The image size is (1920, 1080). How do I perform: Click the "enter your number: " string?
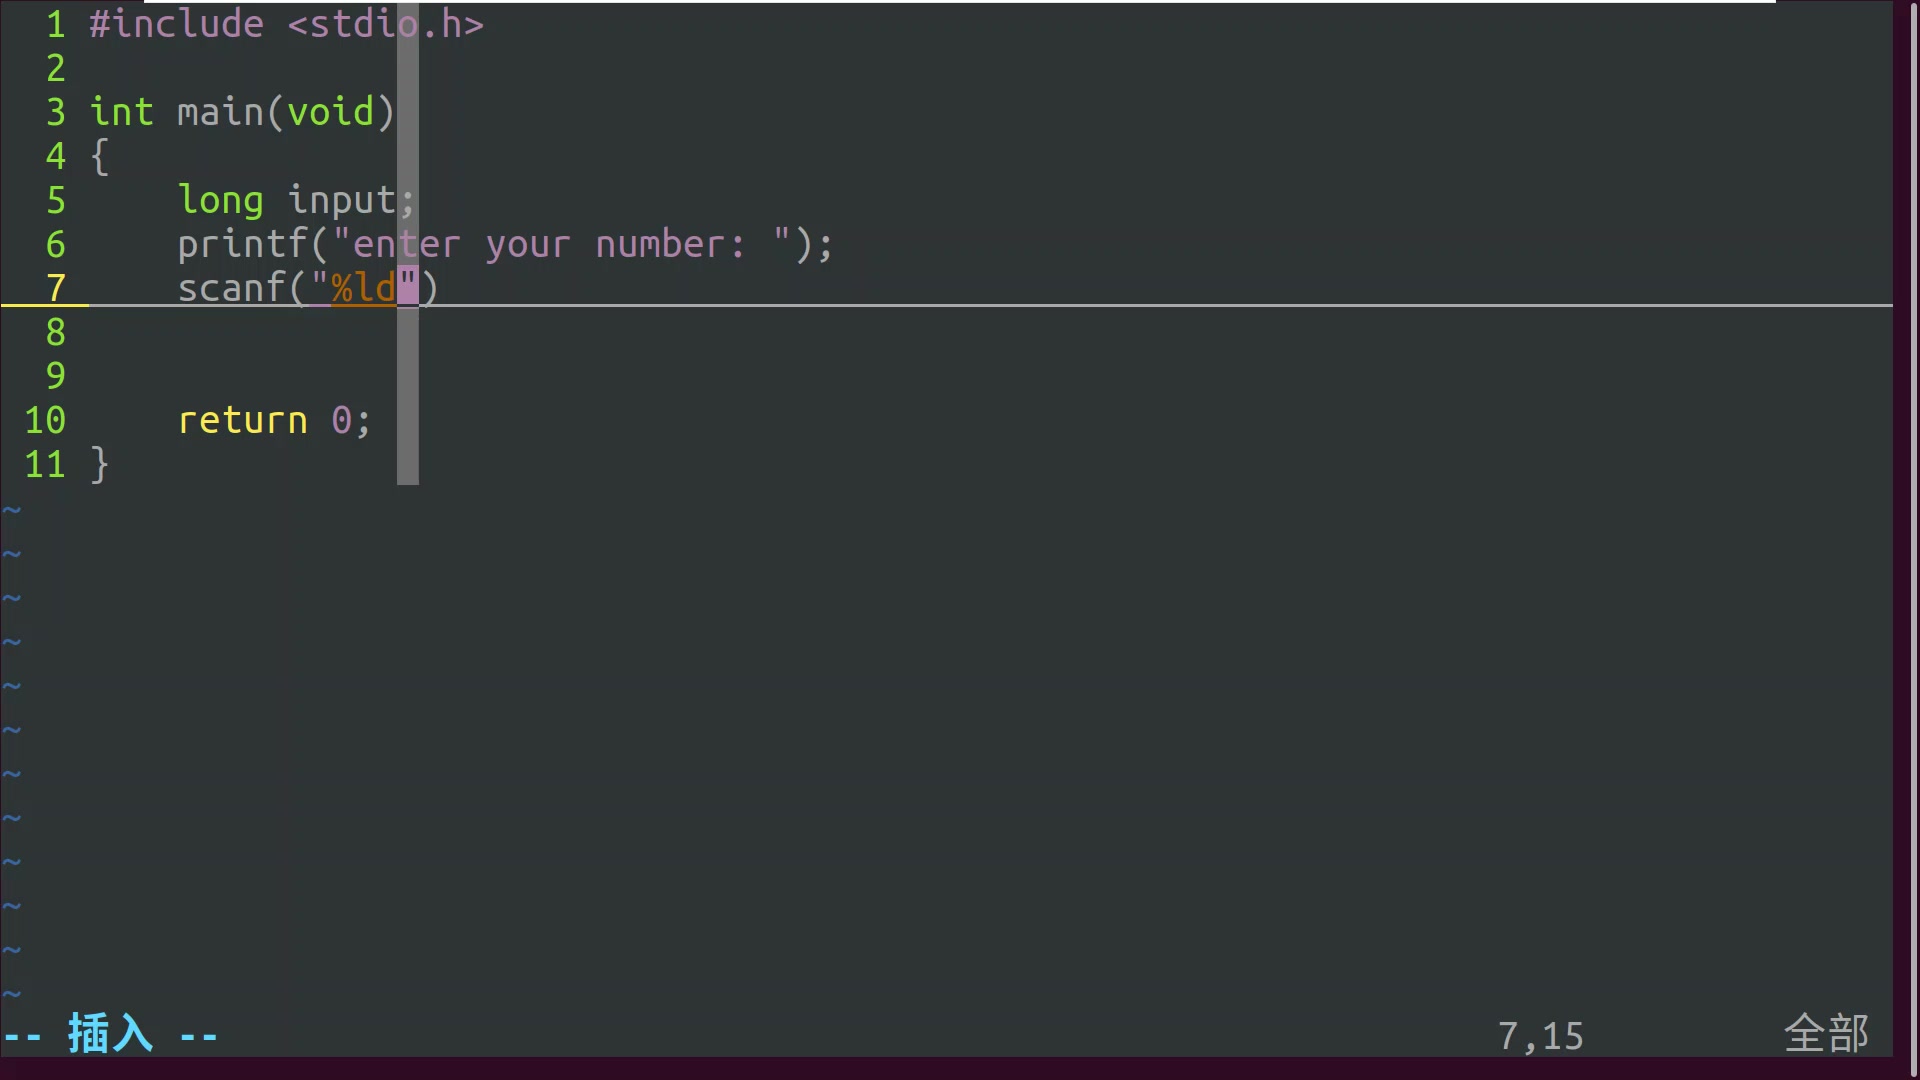coord(562,244)
